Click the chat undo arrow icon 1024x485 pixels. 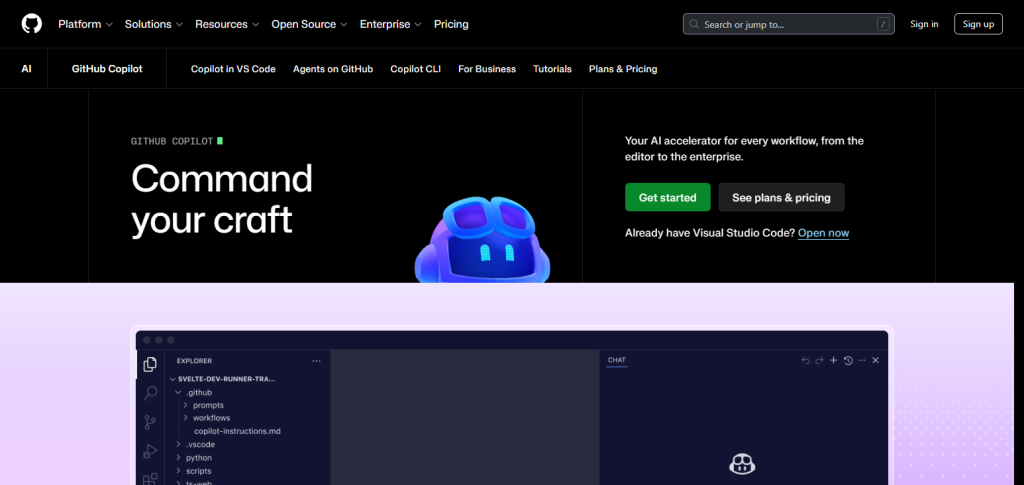pyautogui.click(x=805, y=360)
